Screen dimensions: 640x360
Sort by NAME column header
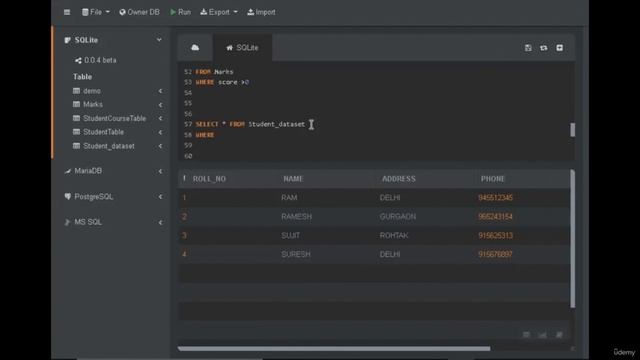[x=293, y=179]
